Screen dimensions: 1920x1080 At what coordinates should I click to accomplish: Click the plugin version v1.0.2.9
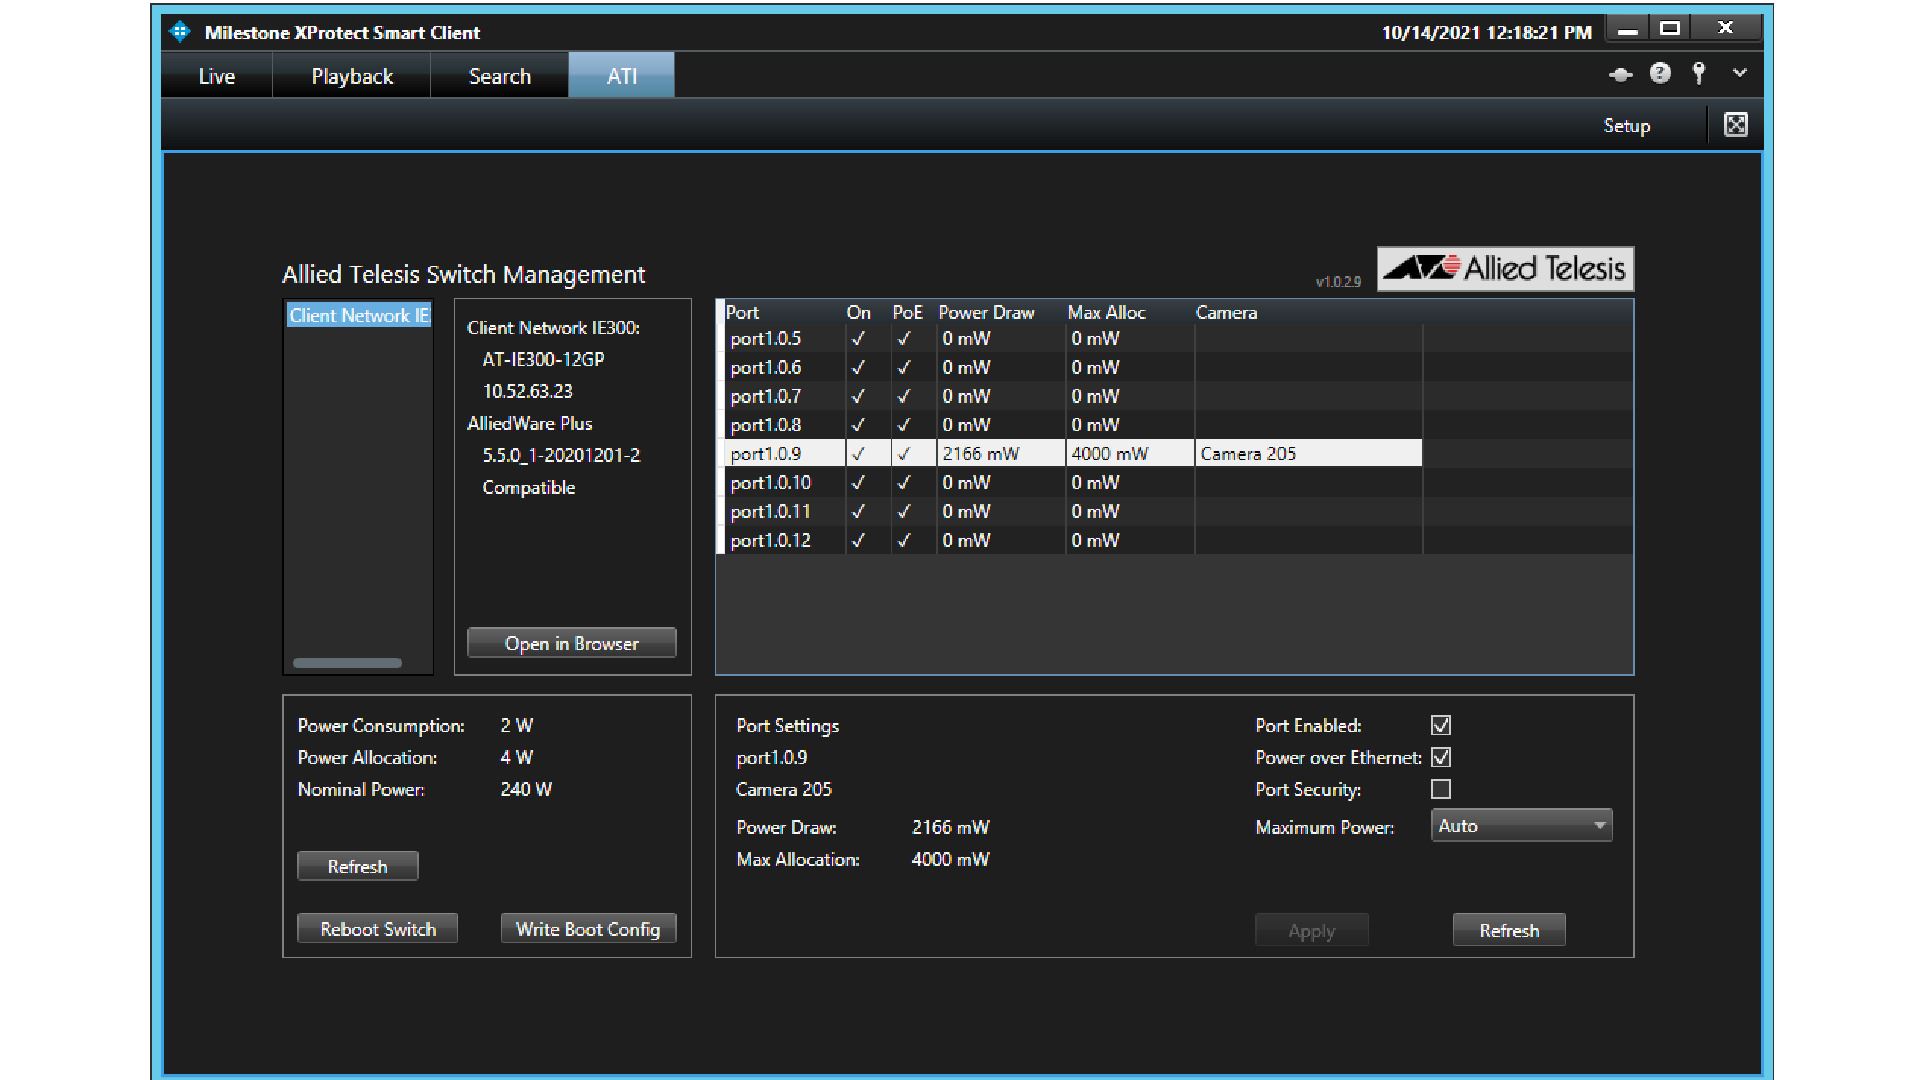coord(1338,282)
